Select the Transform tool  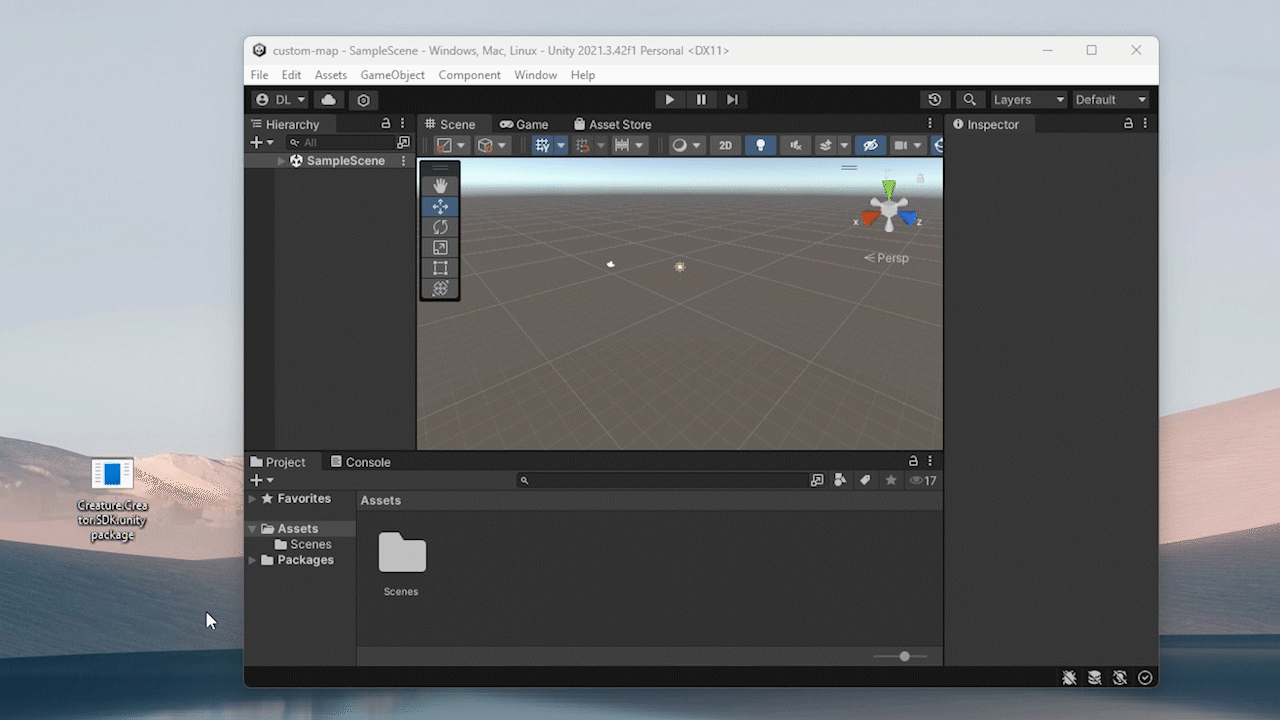tap(440, 288)
